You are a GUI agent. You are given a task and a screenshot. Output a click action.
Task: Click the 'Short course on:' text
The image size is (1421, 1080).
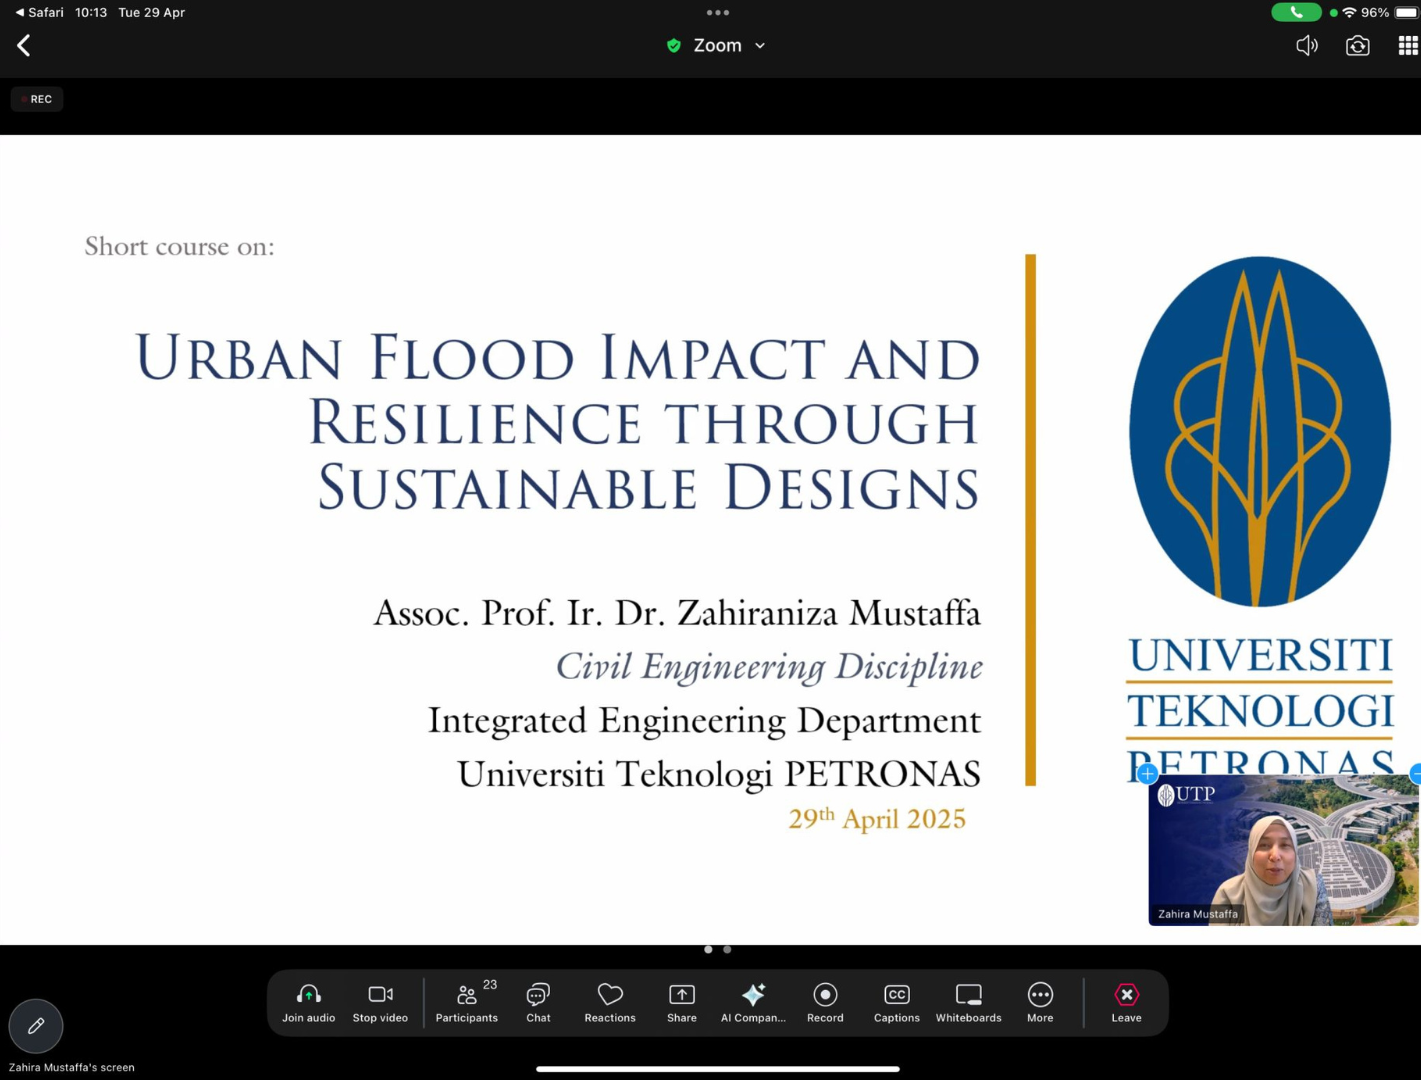click(179, 246)
